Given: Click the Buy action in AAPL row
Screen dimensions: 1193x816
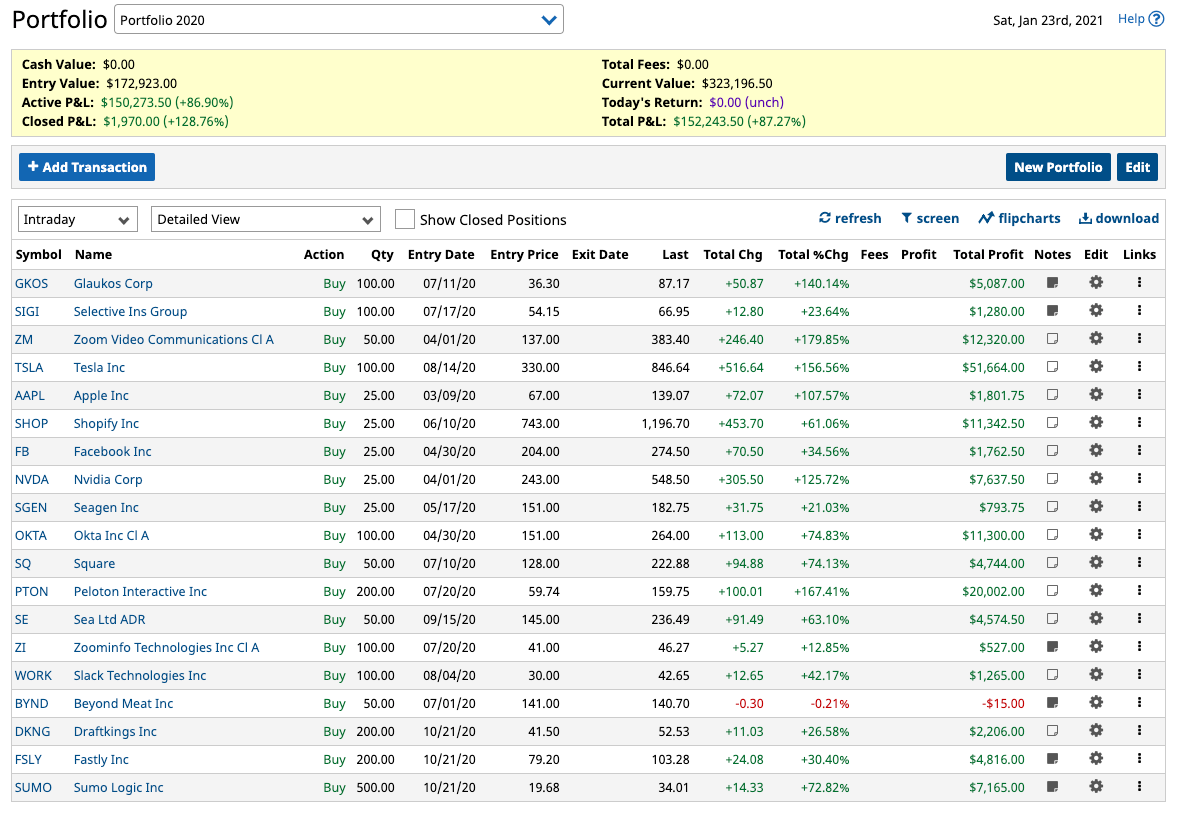Looking at the screenshot, I should (x=334, y=396).
